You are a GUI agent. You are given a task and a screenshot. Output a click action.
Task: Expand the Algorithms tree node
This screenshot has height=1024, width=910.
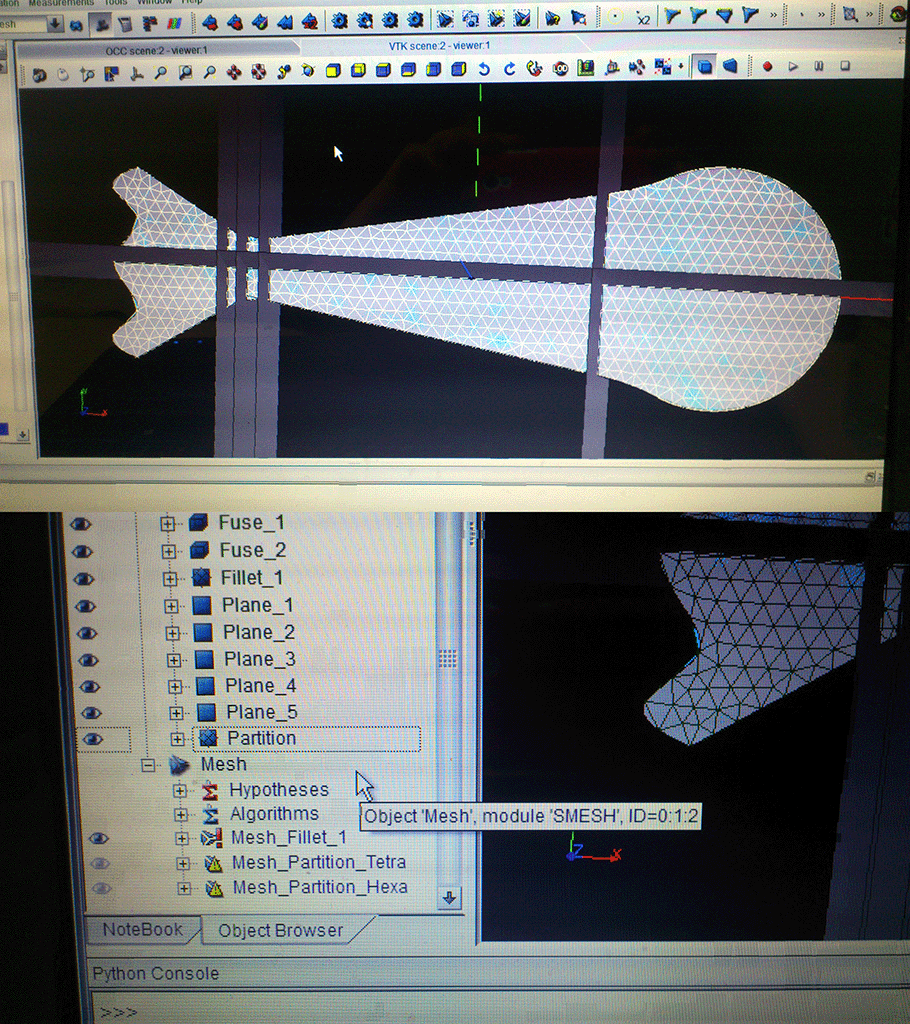181,815
